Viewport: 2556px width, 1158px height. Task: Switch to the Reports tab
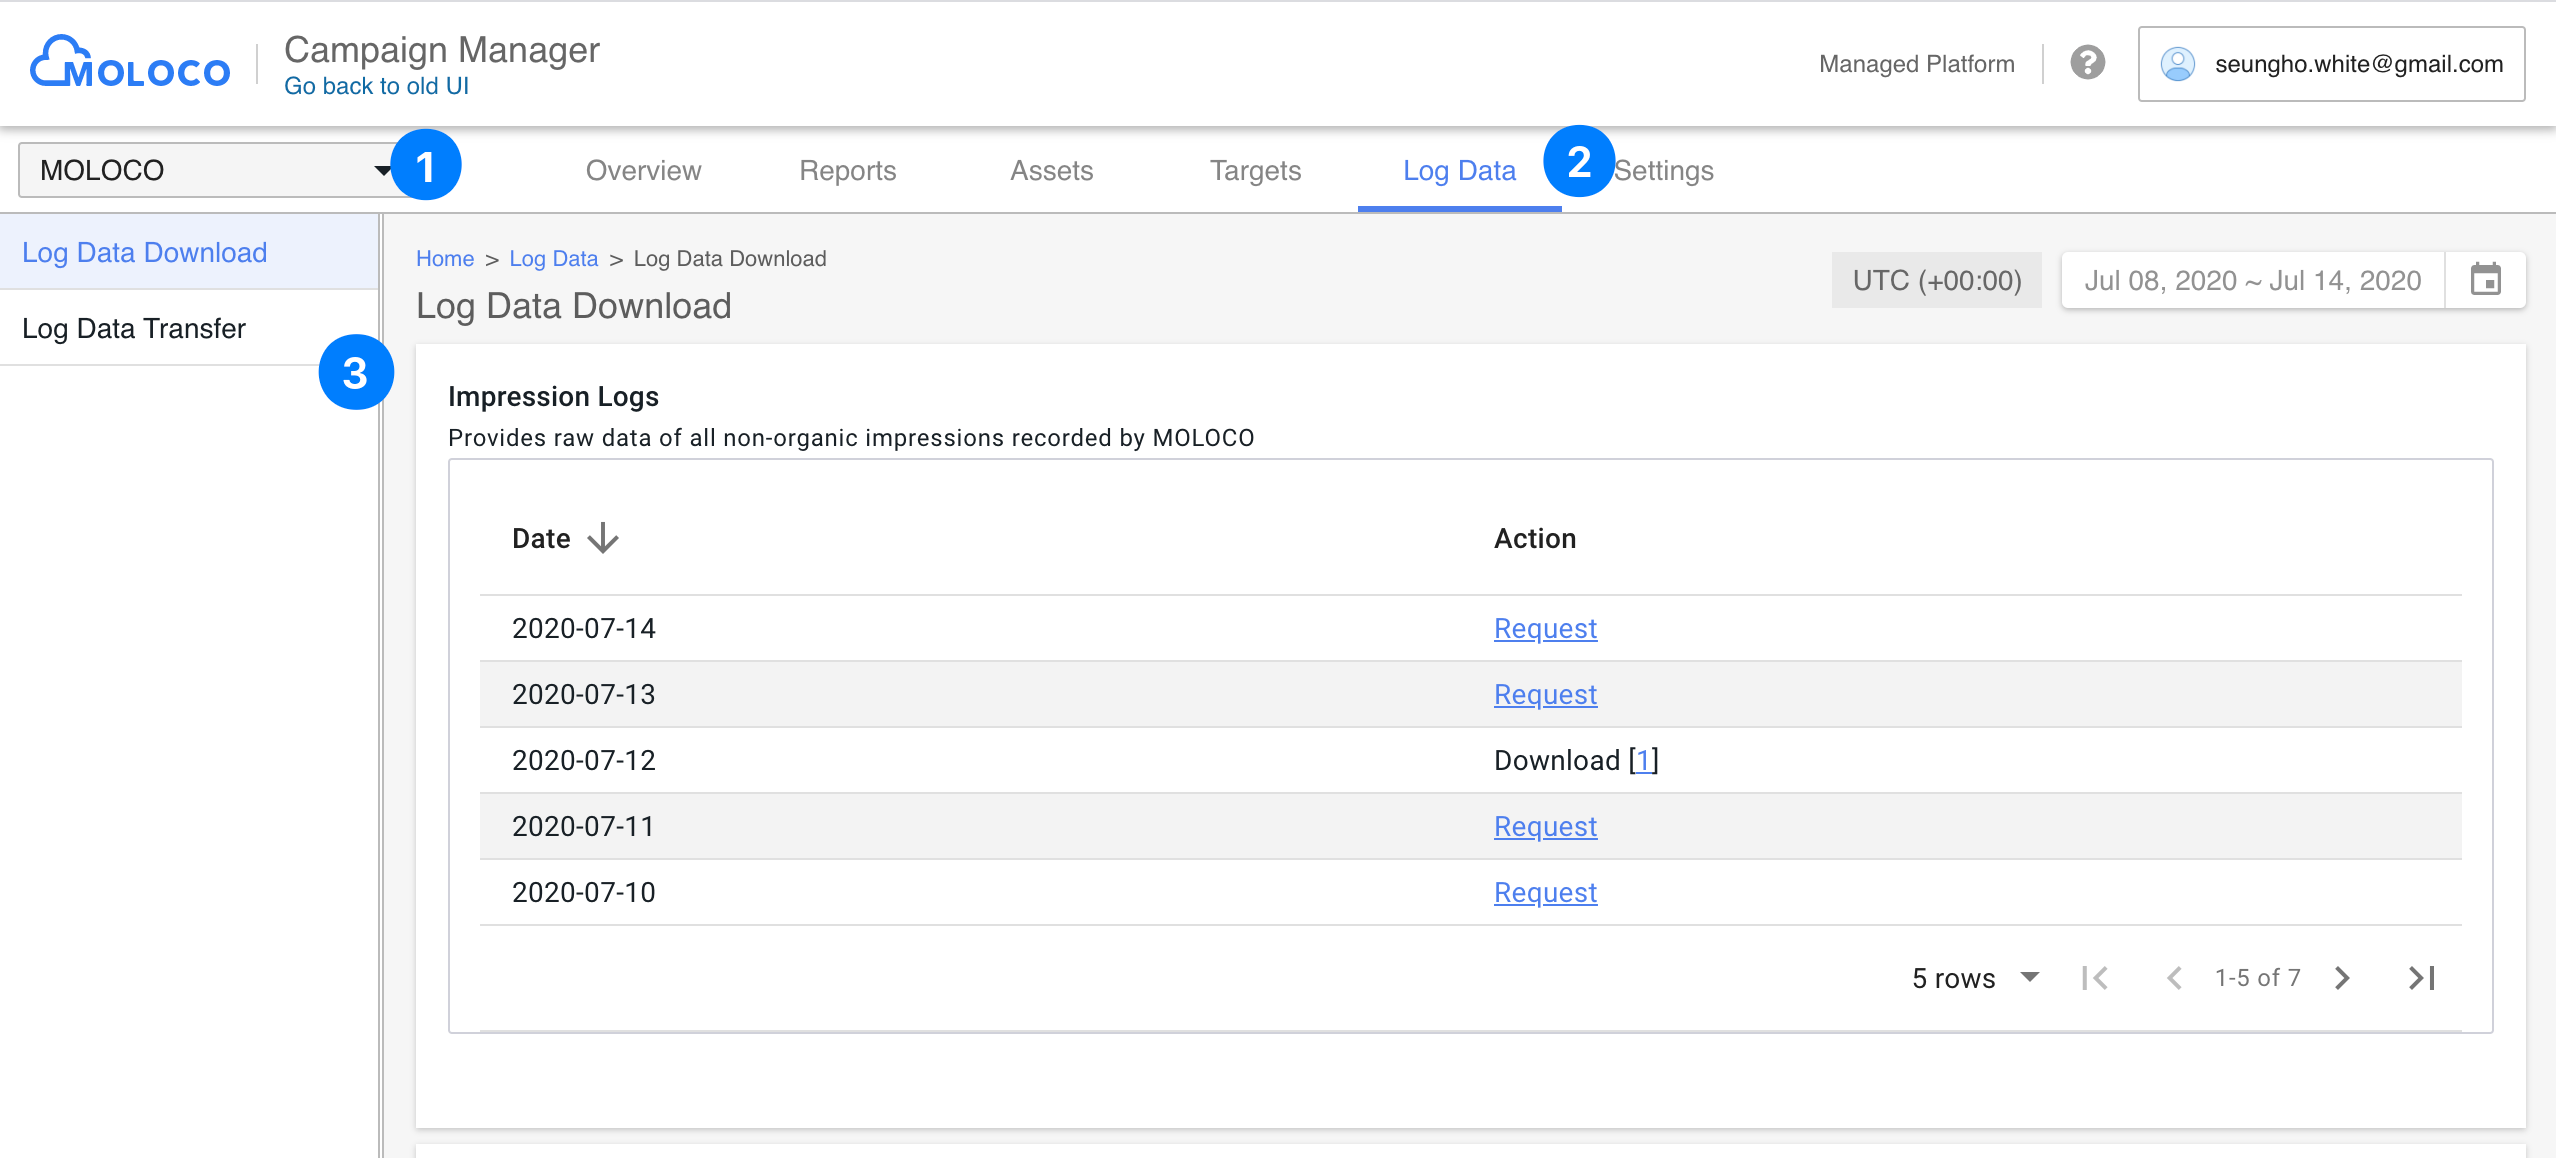coord(847,170)
